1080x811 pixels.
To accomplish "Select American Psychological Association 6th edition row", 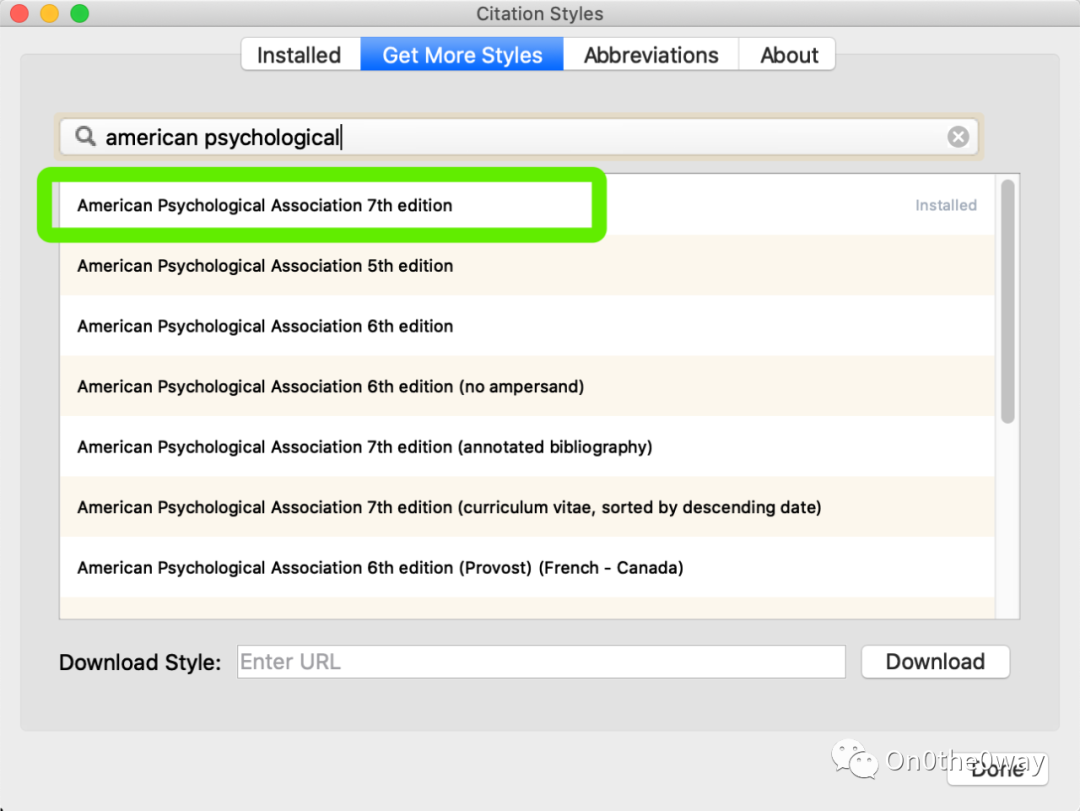I will click(527, 326).
